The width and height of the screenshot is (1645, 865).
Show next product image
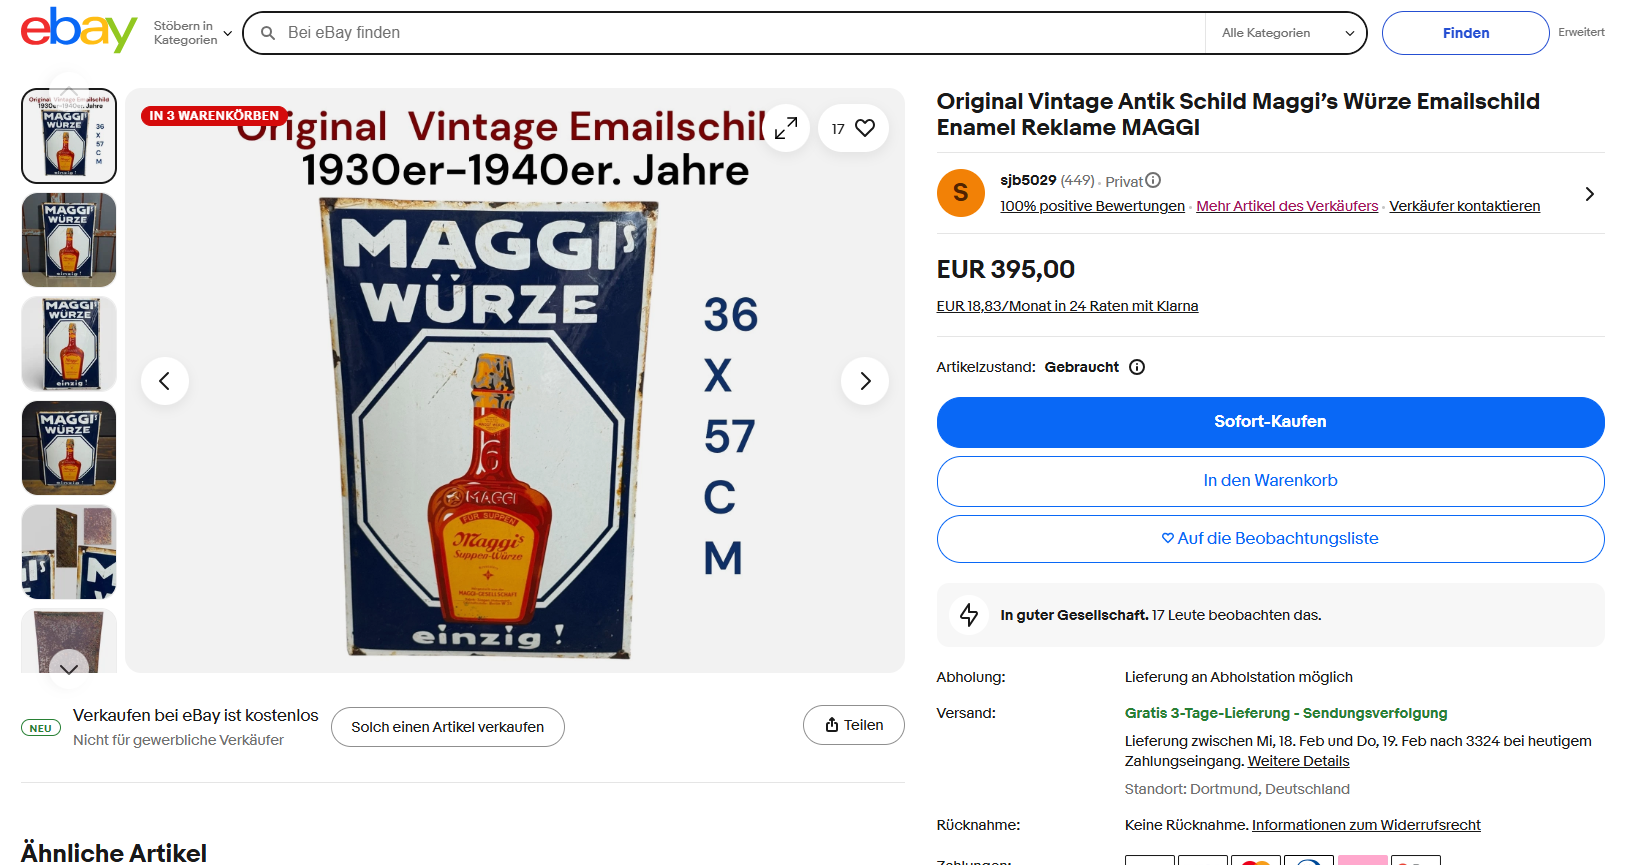click(865, 381)
